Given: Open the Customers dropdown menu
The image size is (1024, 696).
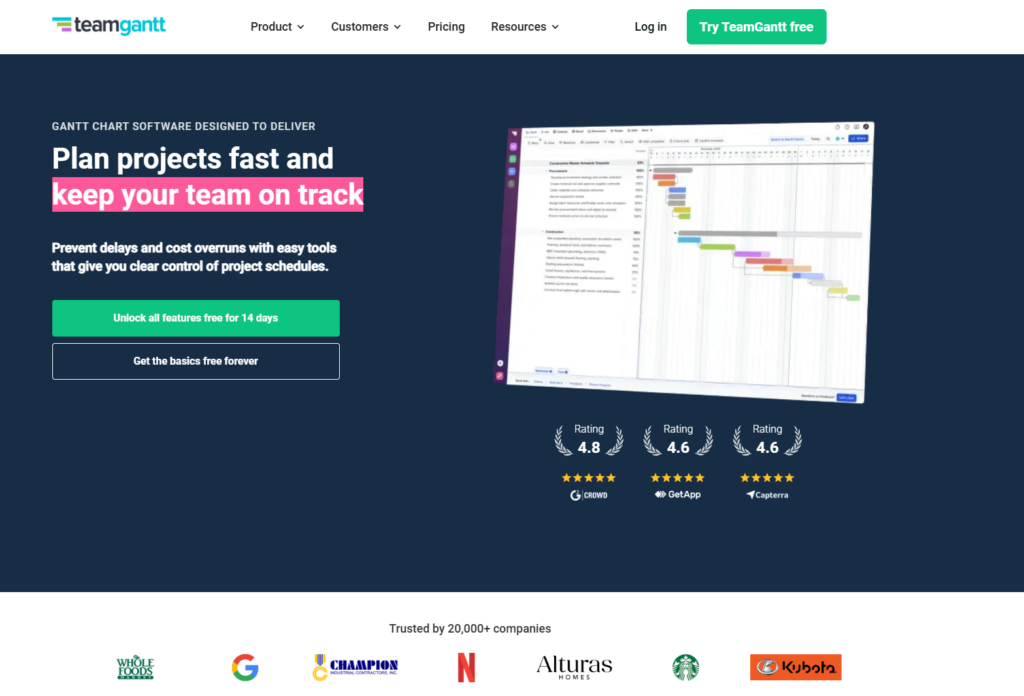Looking at the screenshot, I should (x=366, y=27).
